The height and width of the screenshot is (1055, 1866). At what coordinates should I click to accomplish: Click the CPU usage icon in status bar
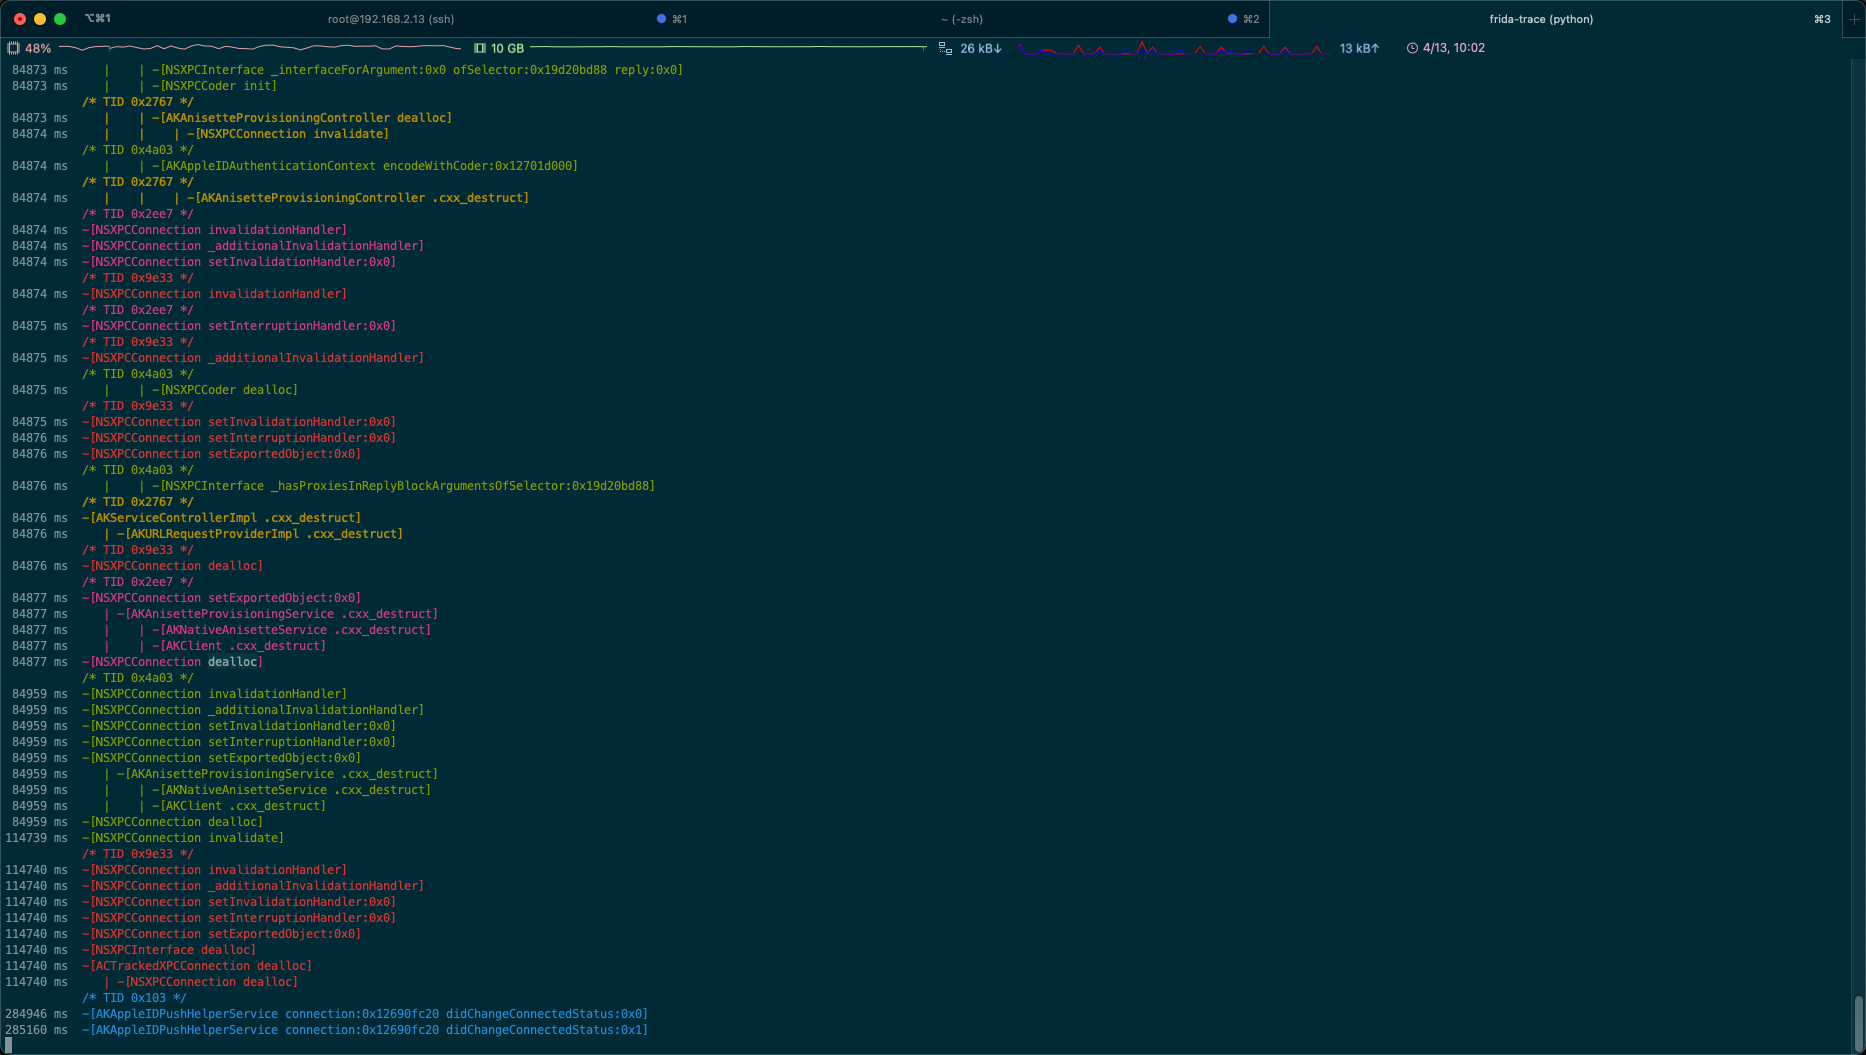[x=13, y=48]
